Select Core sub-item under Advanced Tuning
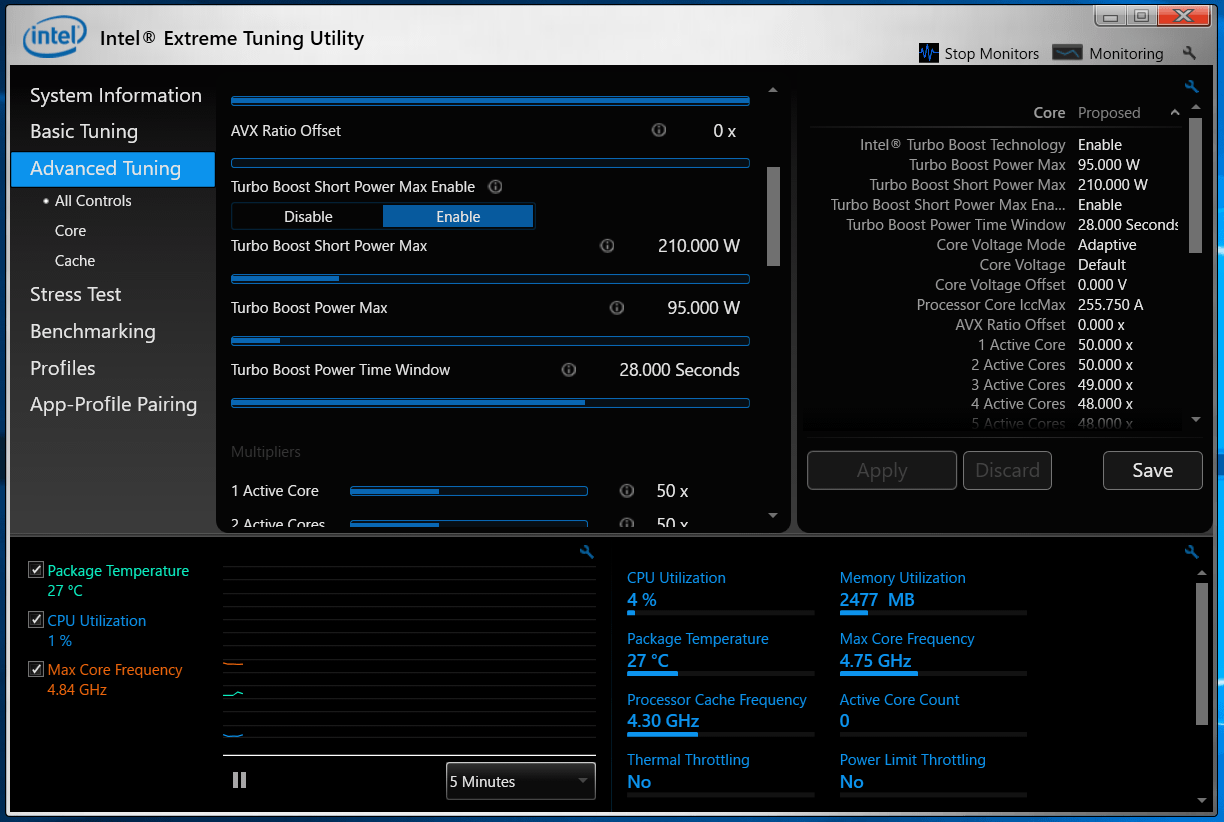The width and height of the screenshot is (1224, 822). pyautogui.click(x=70, y=230)
